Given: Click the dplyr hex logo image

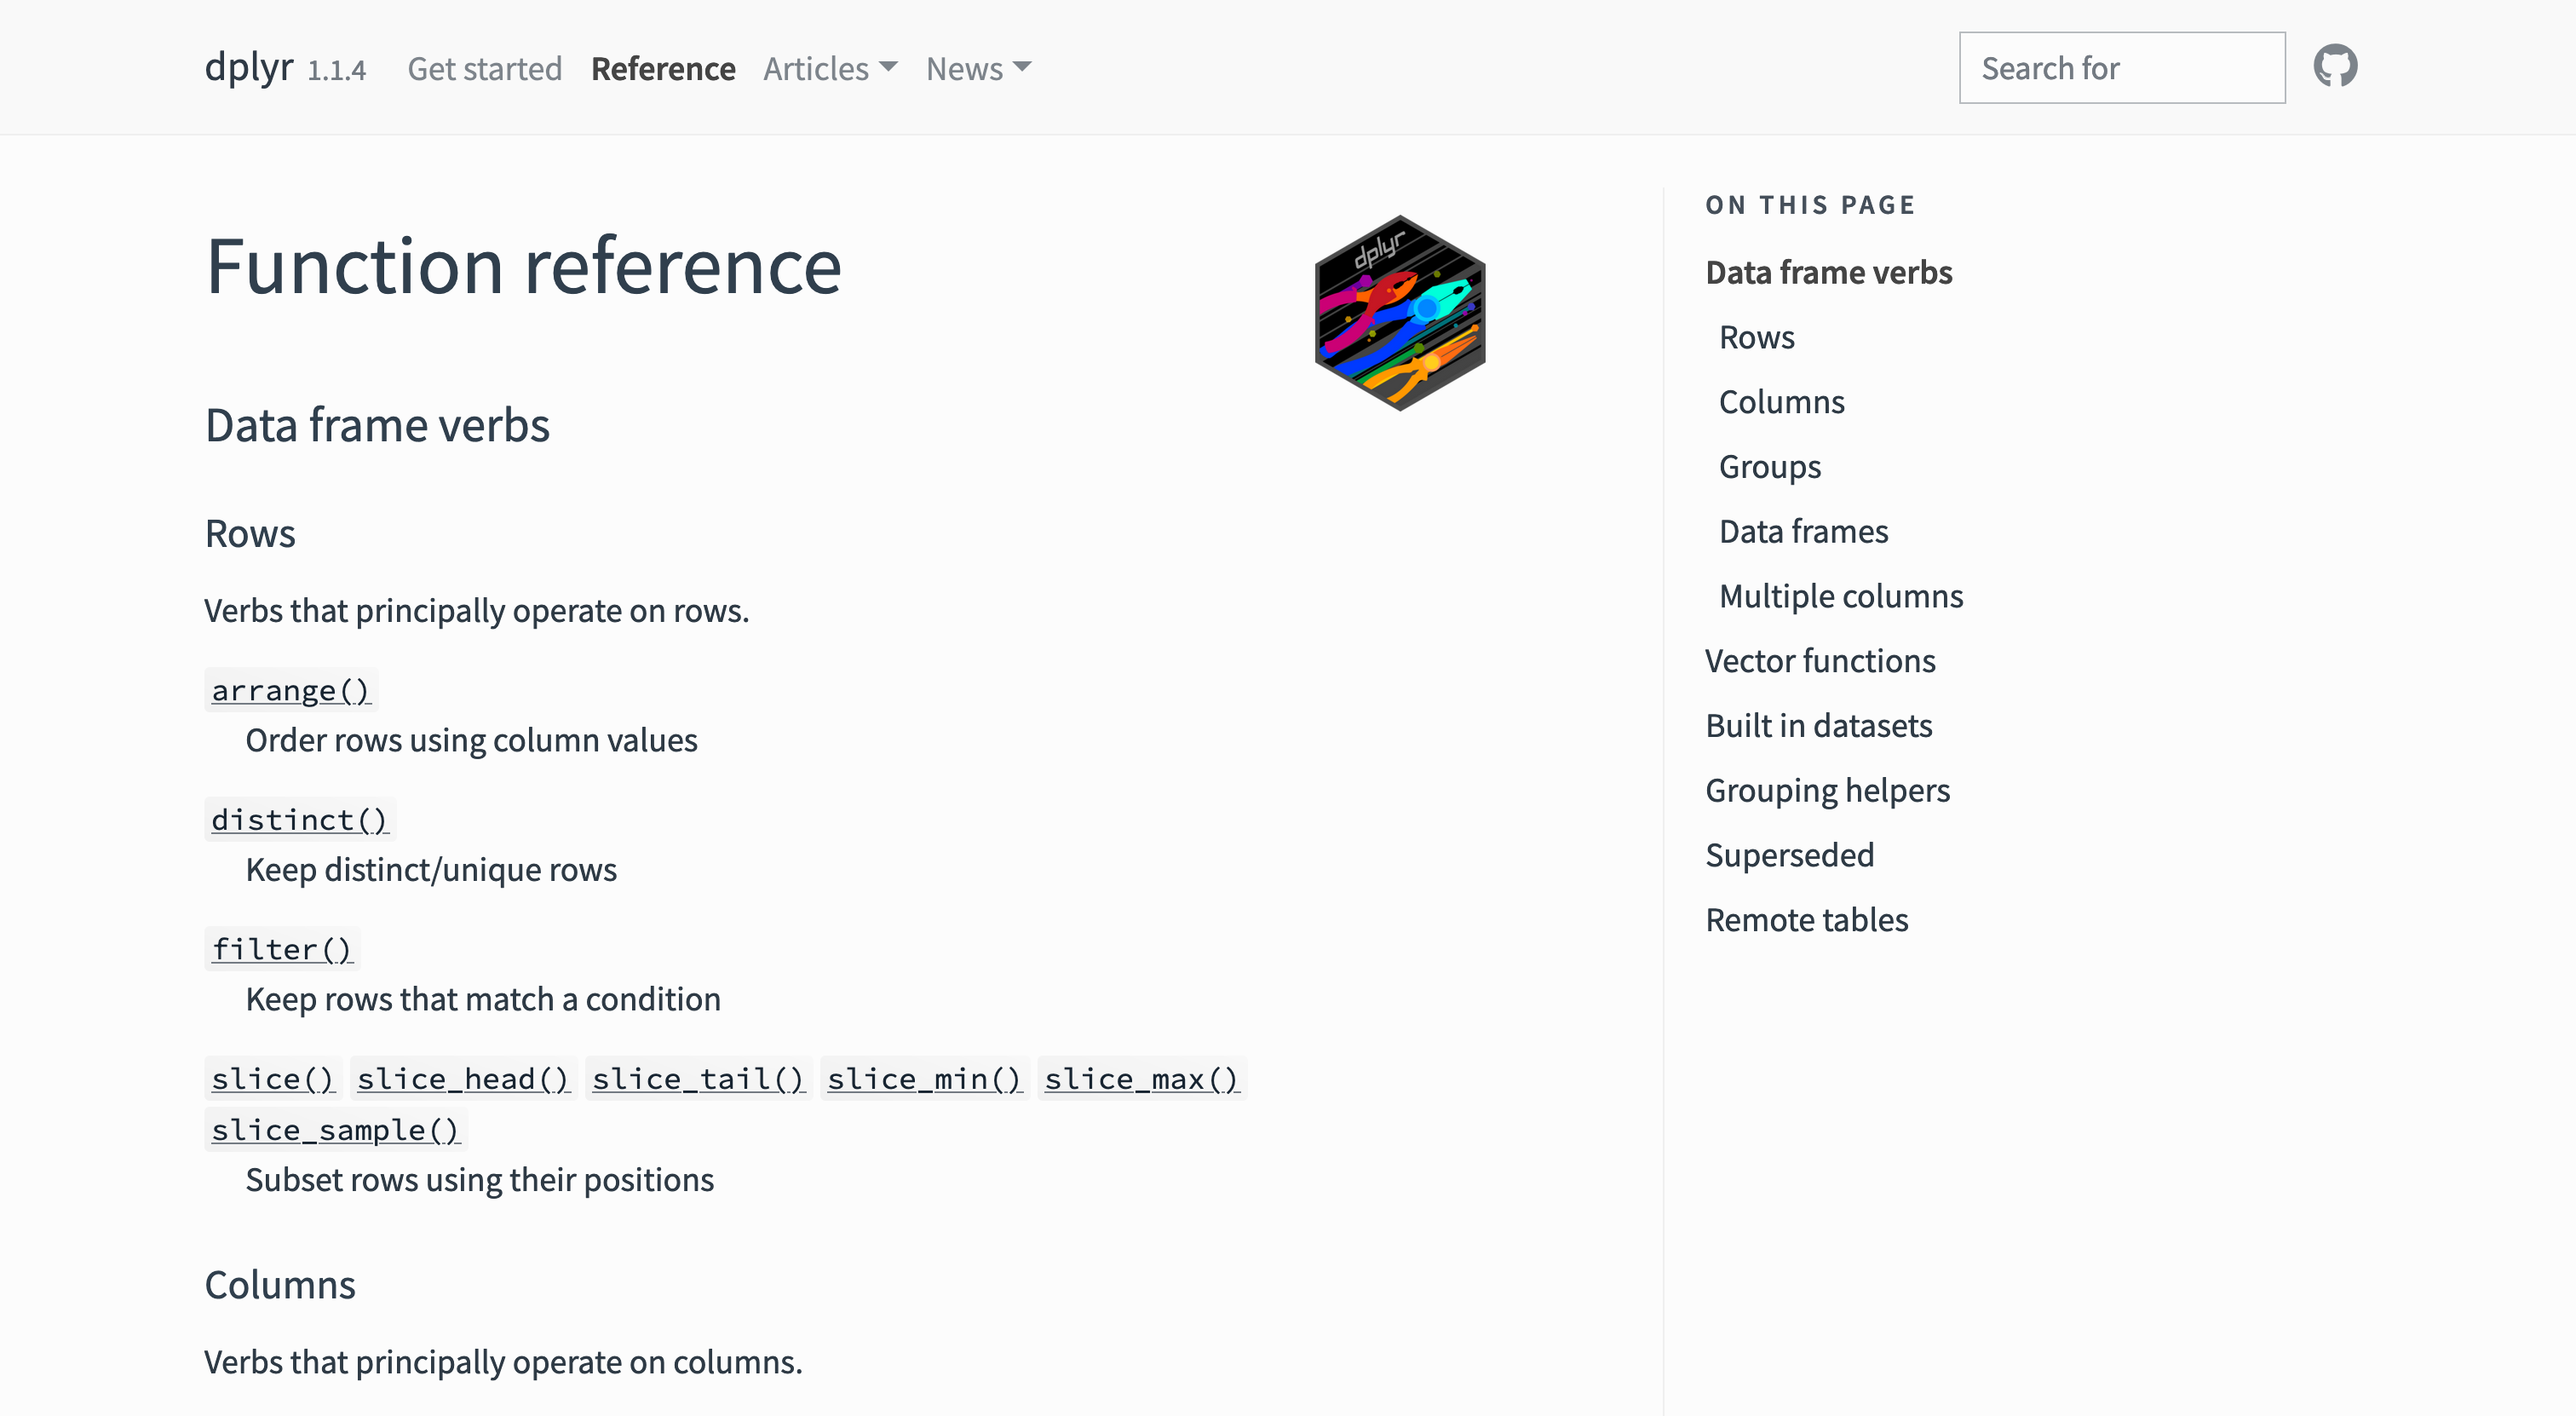Looking at the screenshot, I should tap(1400, 313).
